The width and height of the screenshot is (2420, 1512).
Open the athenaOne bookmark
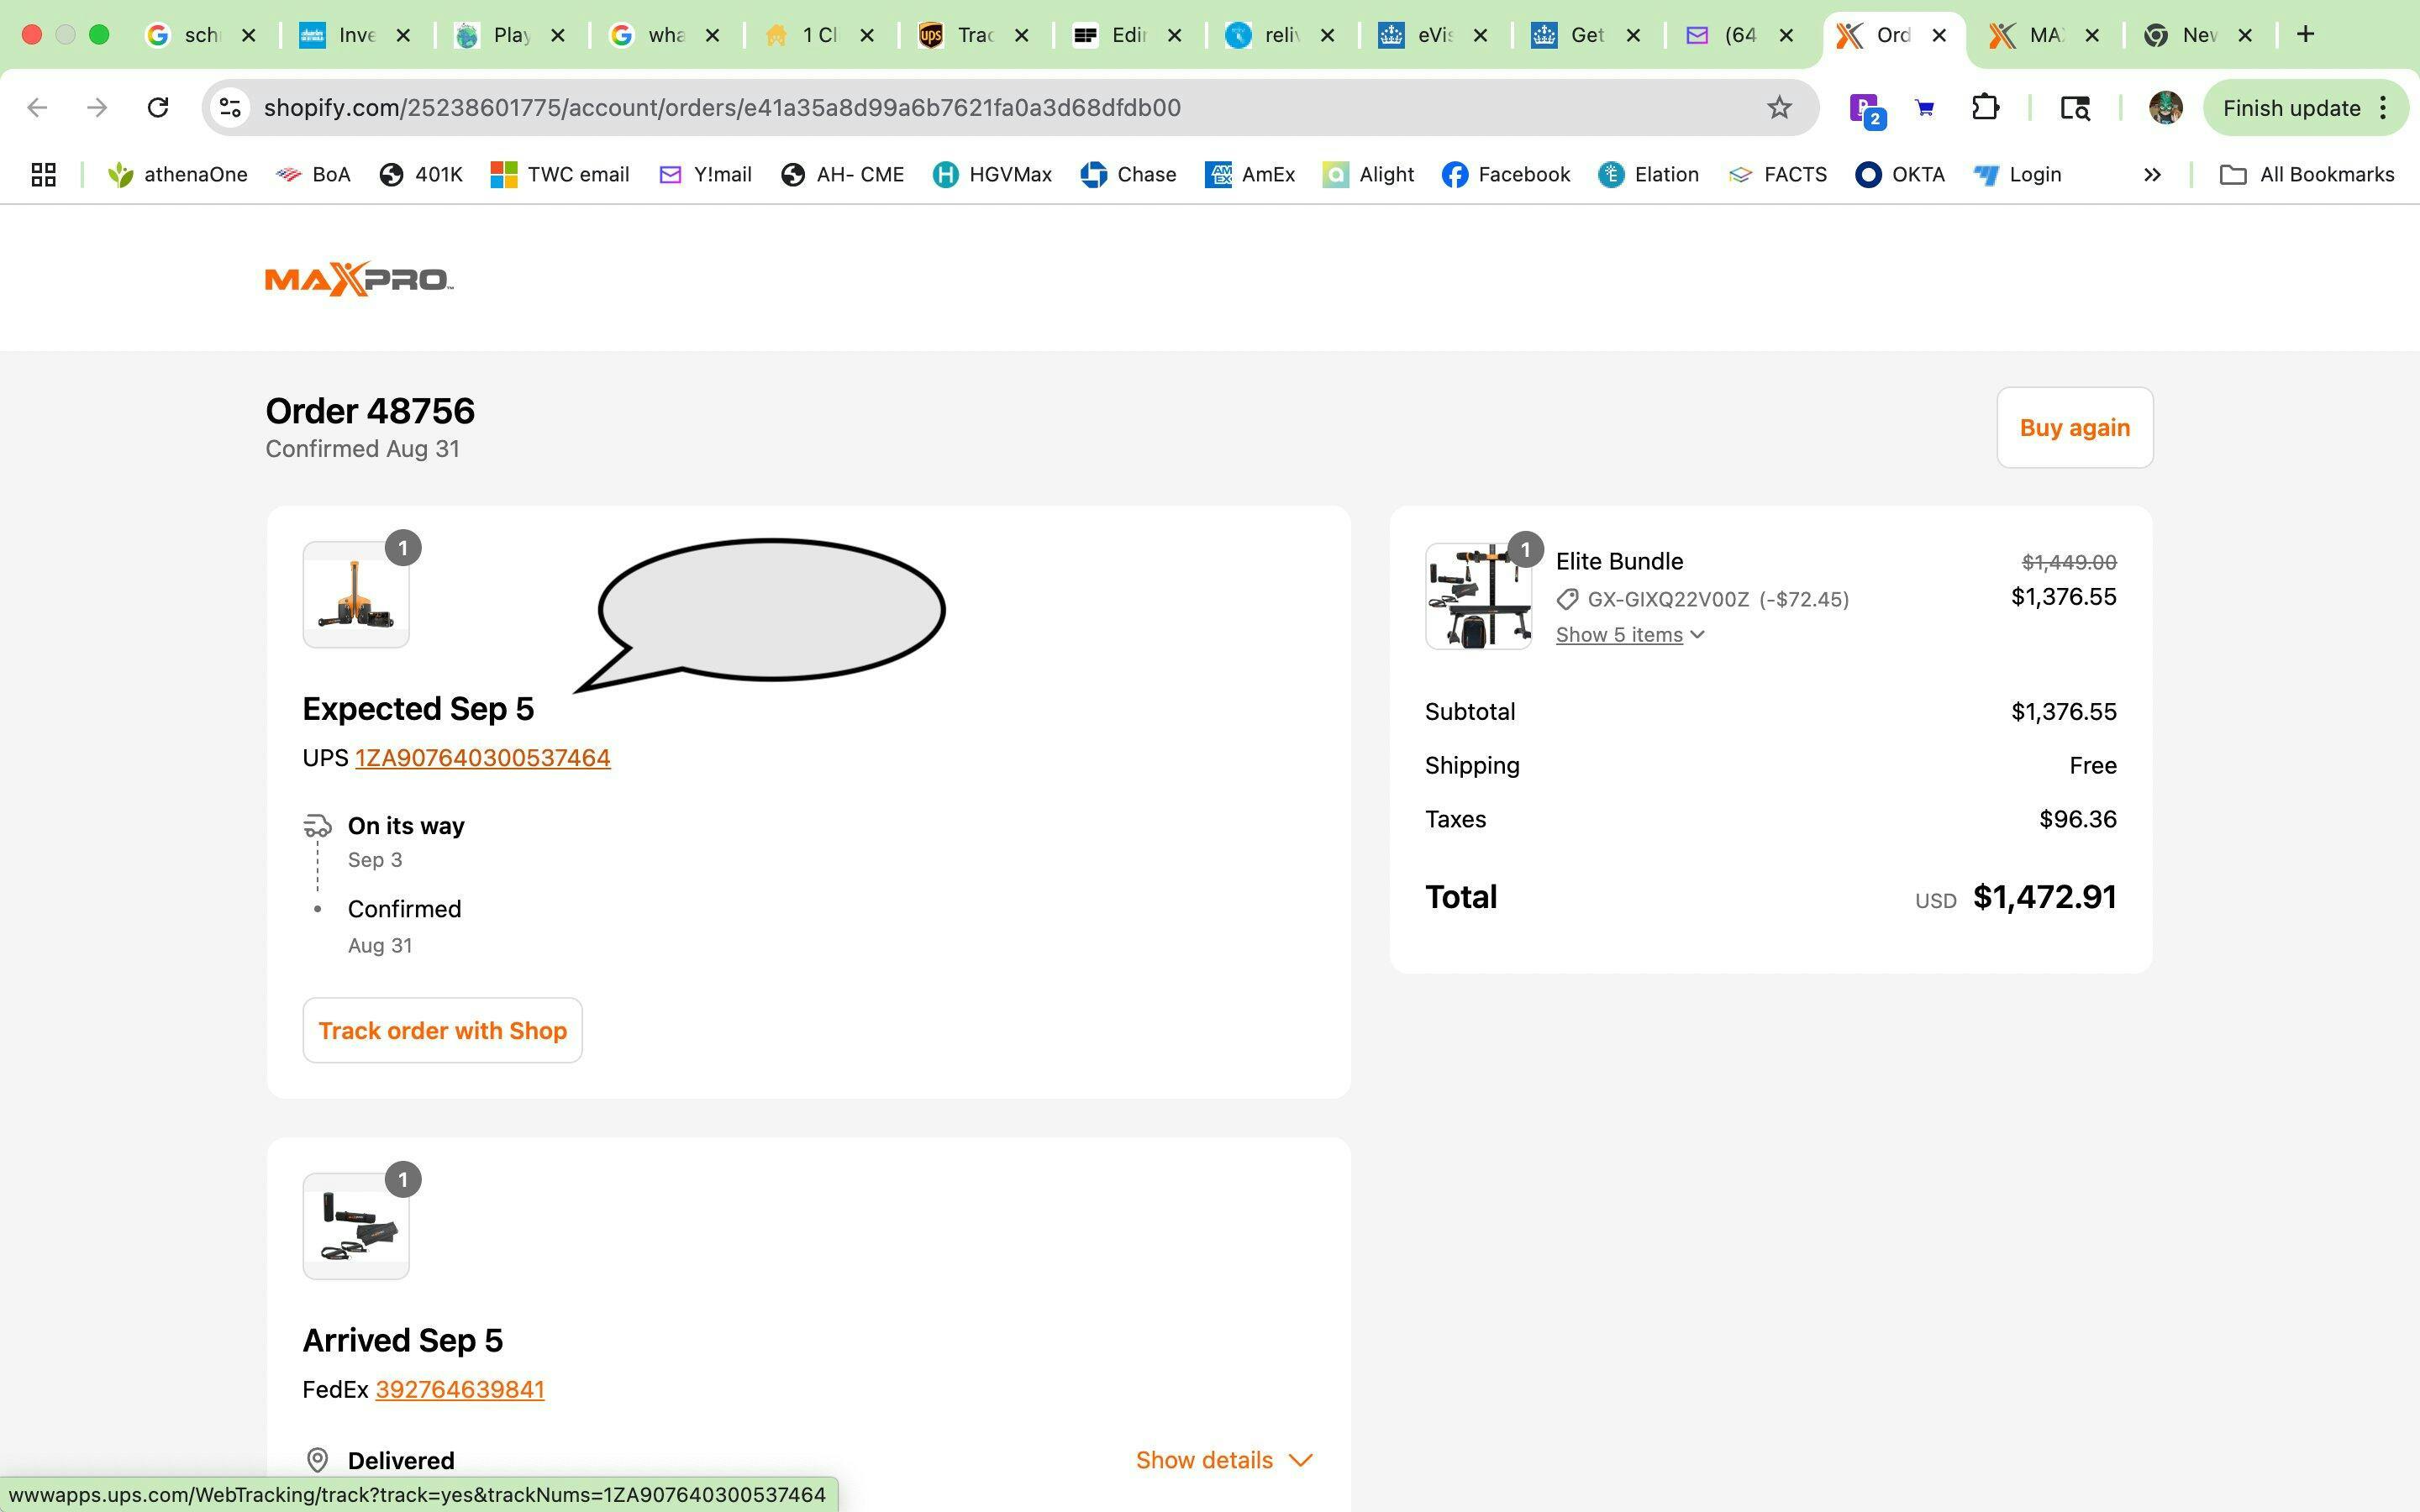178,175
